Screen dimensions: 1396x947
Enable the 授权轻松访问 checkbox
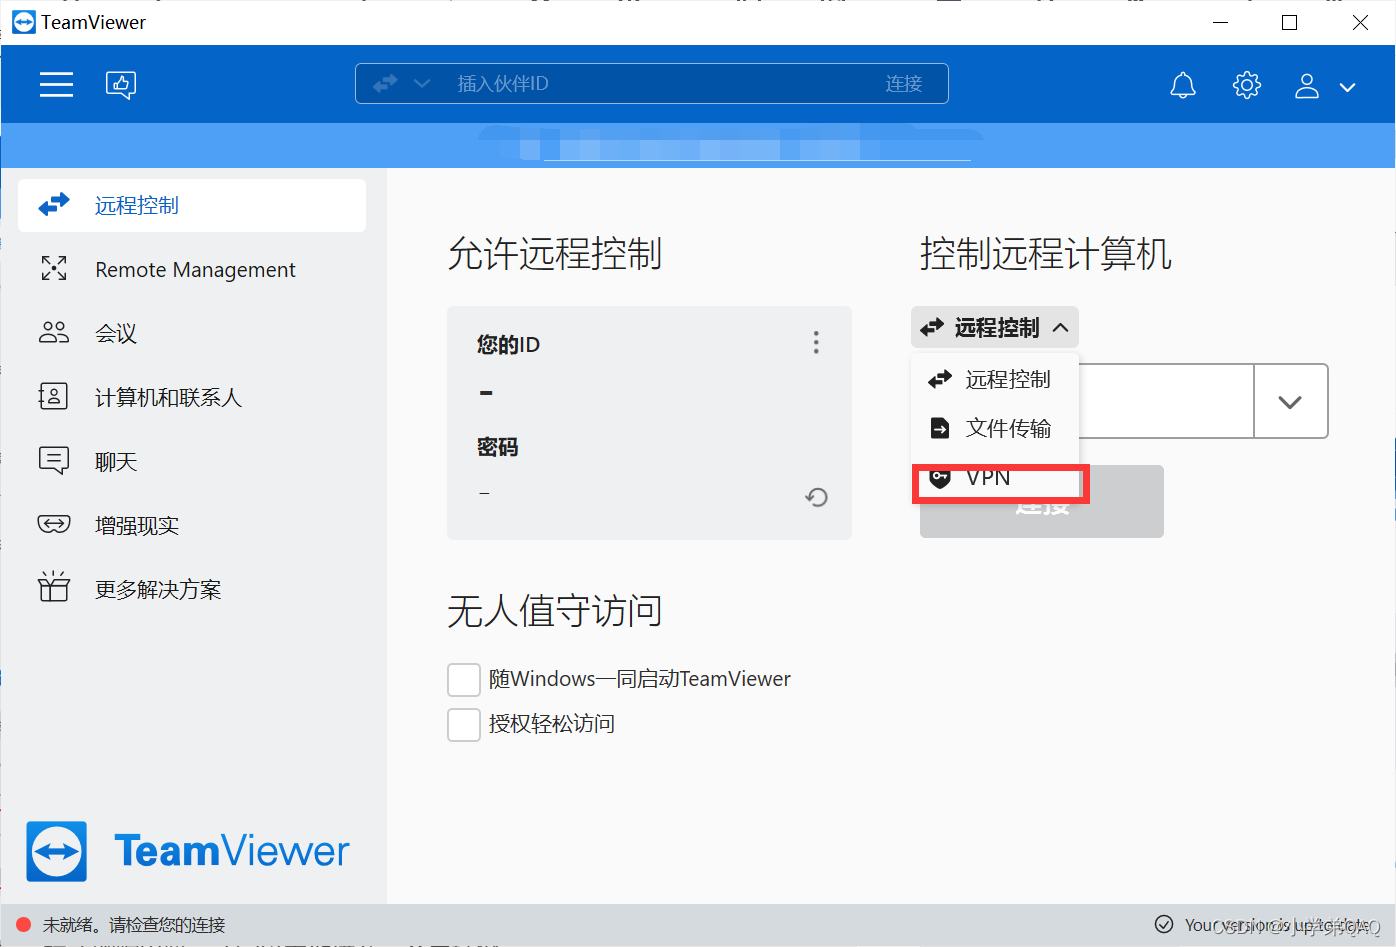[464, 724]
